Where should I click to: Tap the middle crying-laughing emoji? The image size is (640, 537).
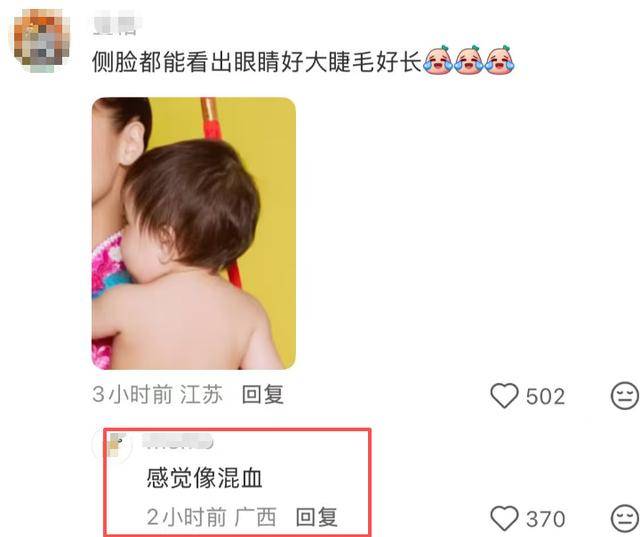tap(469, 60)
